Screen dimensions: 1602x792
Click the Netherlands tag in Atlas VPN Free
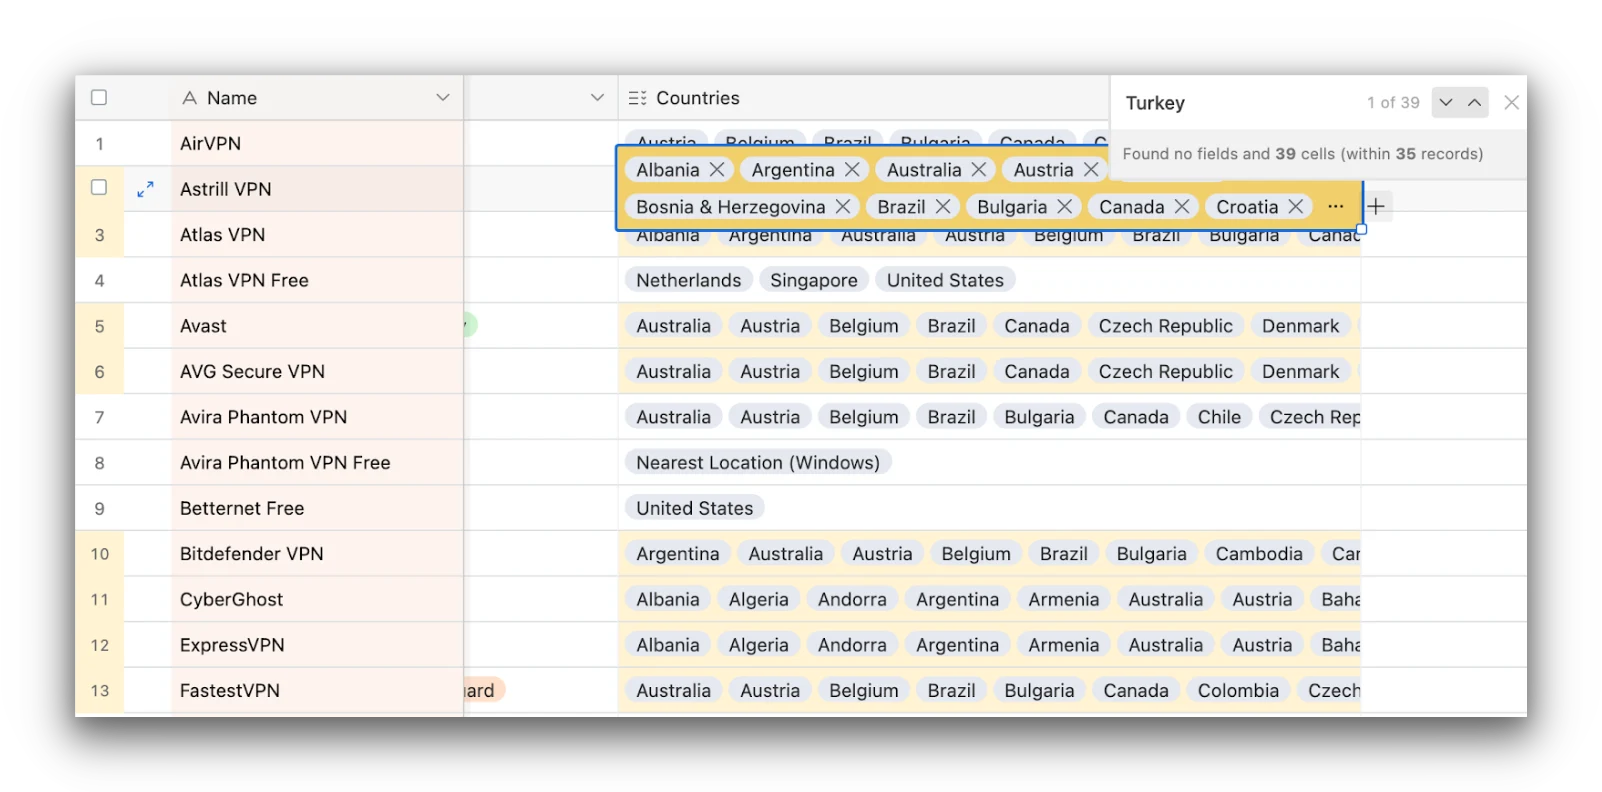point(689,281)
